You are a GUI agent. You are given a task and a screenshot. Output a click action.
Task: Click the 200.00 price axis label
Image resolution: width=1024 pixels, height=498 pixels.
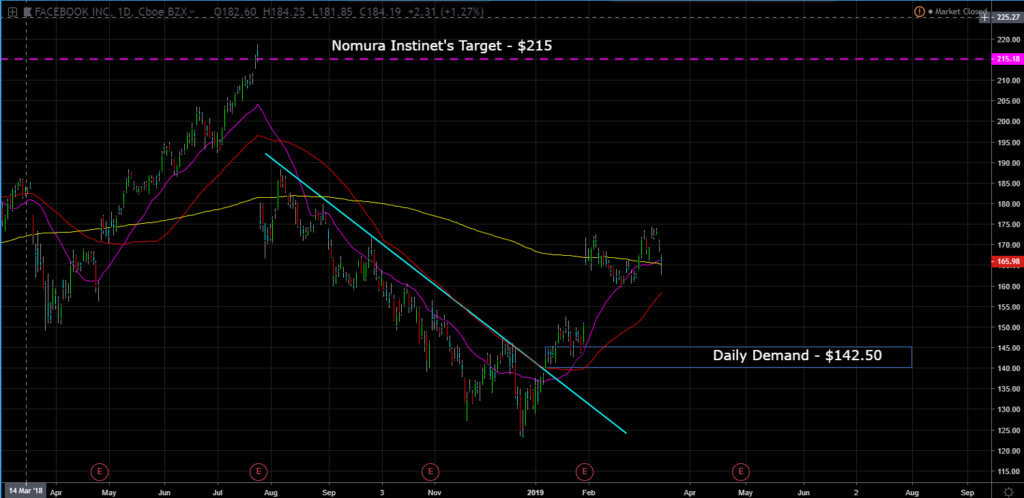(1008, 122)
